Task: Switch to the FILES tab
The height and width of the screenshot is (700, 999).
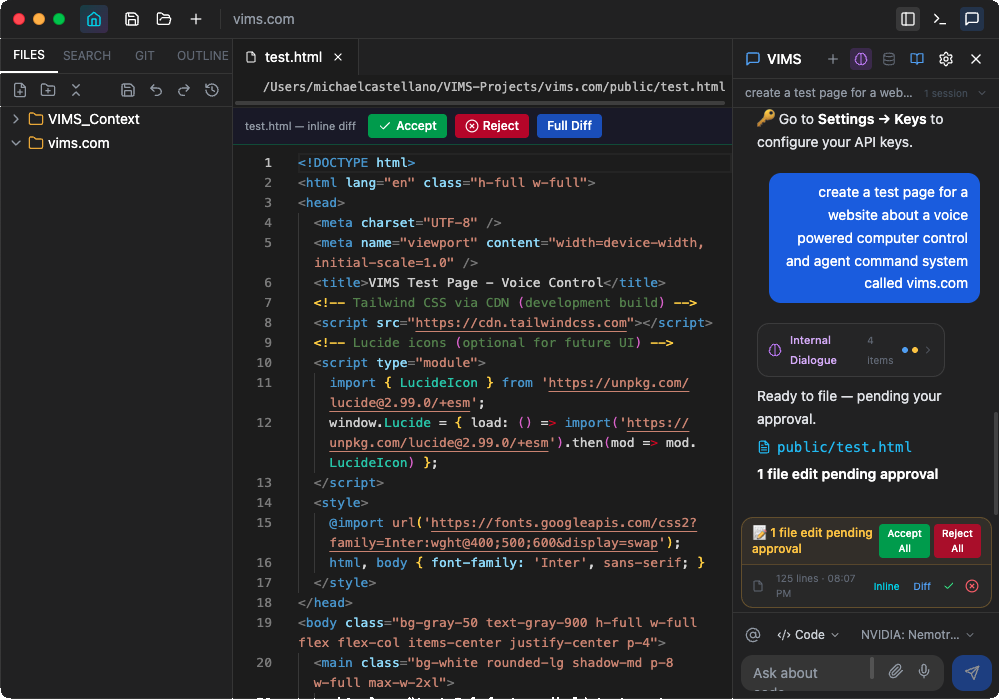Action: (x=29, y=55)
